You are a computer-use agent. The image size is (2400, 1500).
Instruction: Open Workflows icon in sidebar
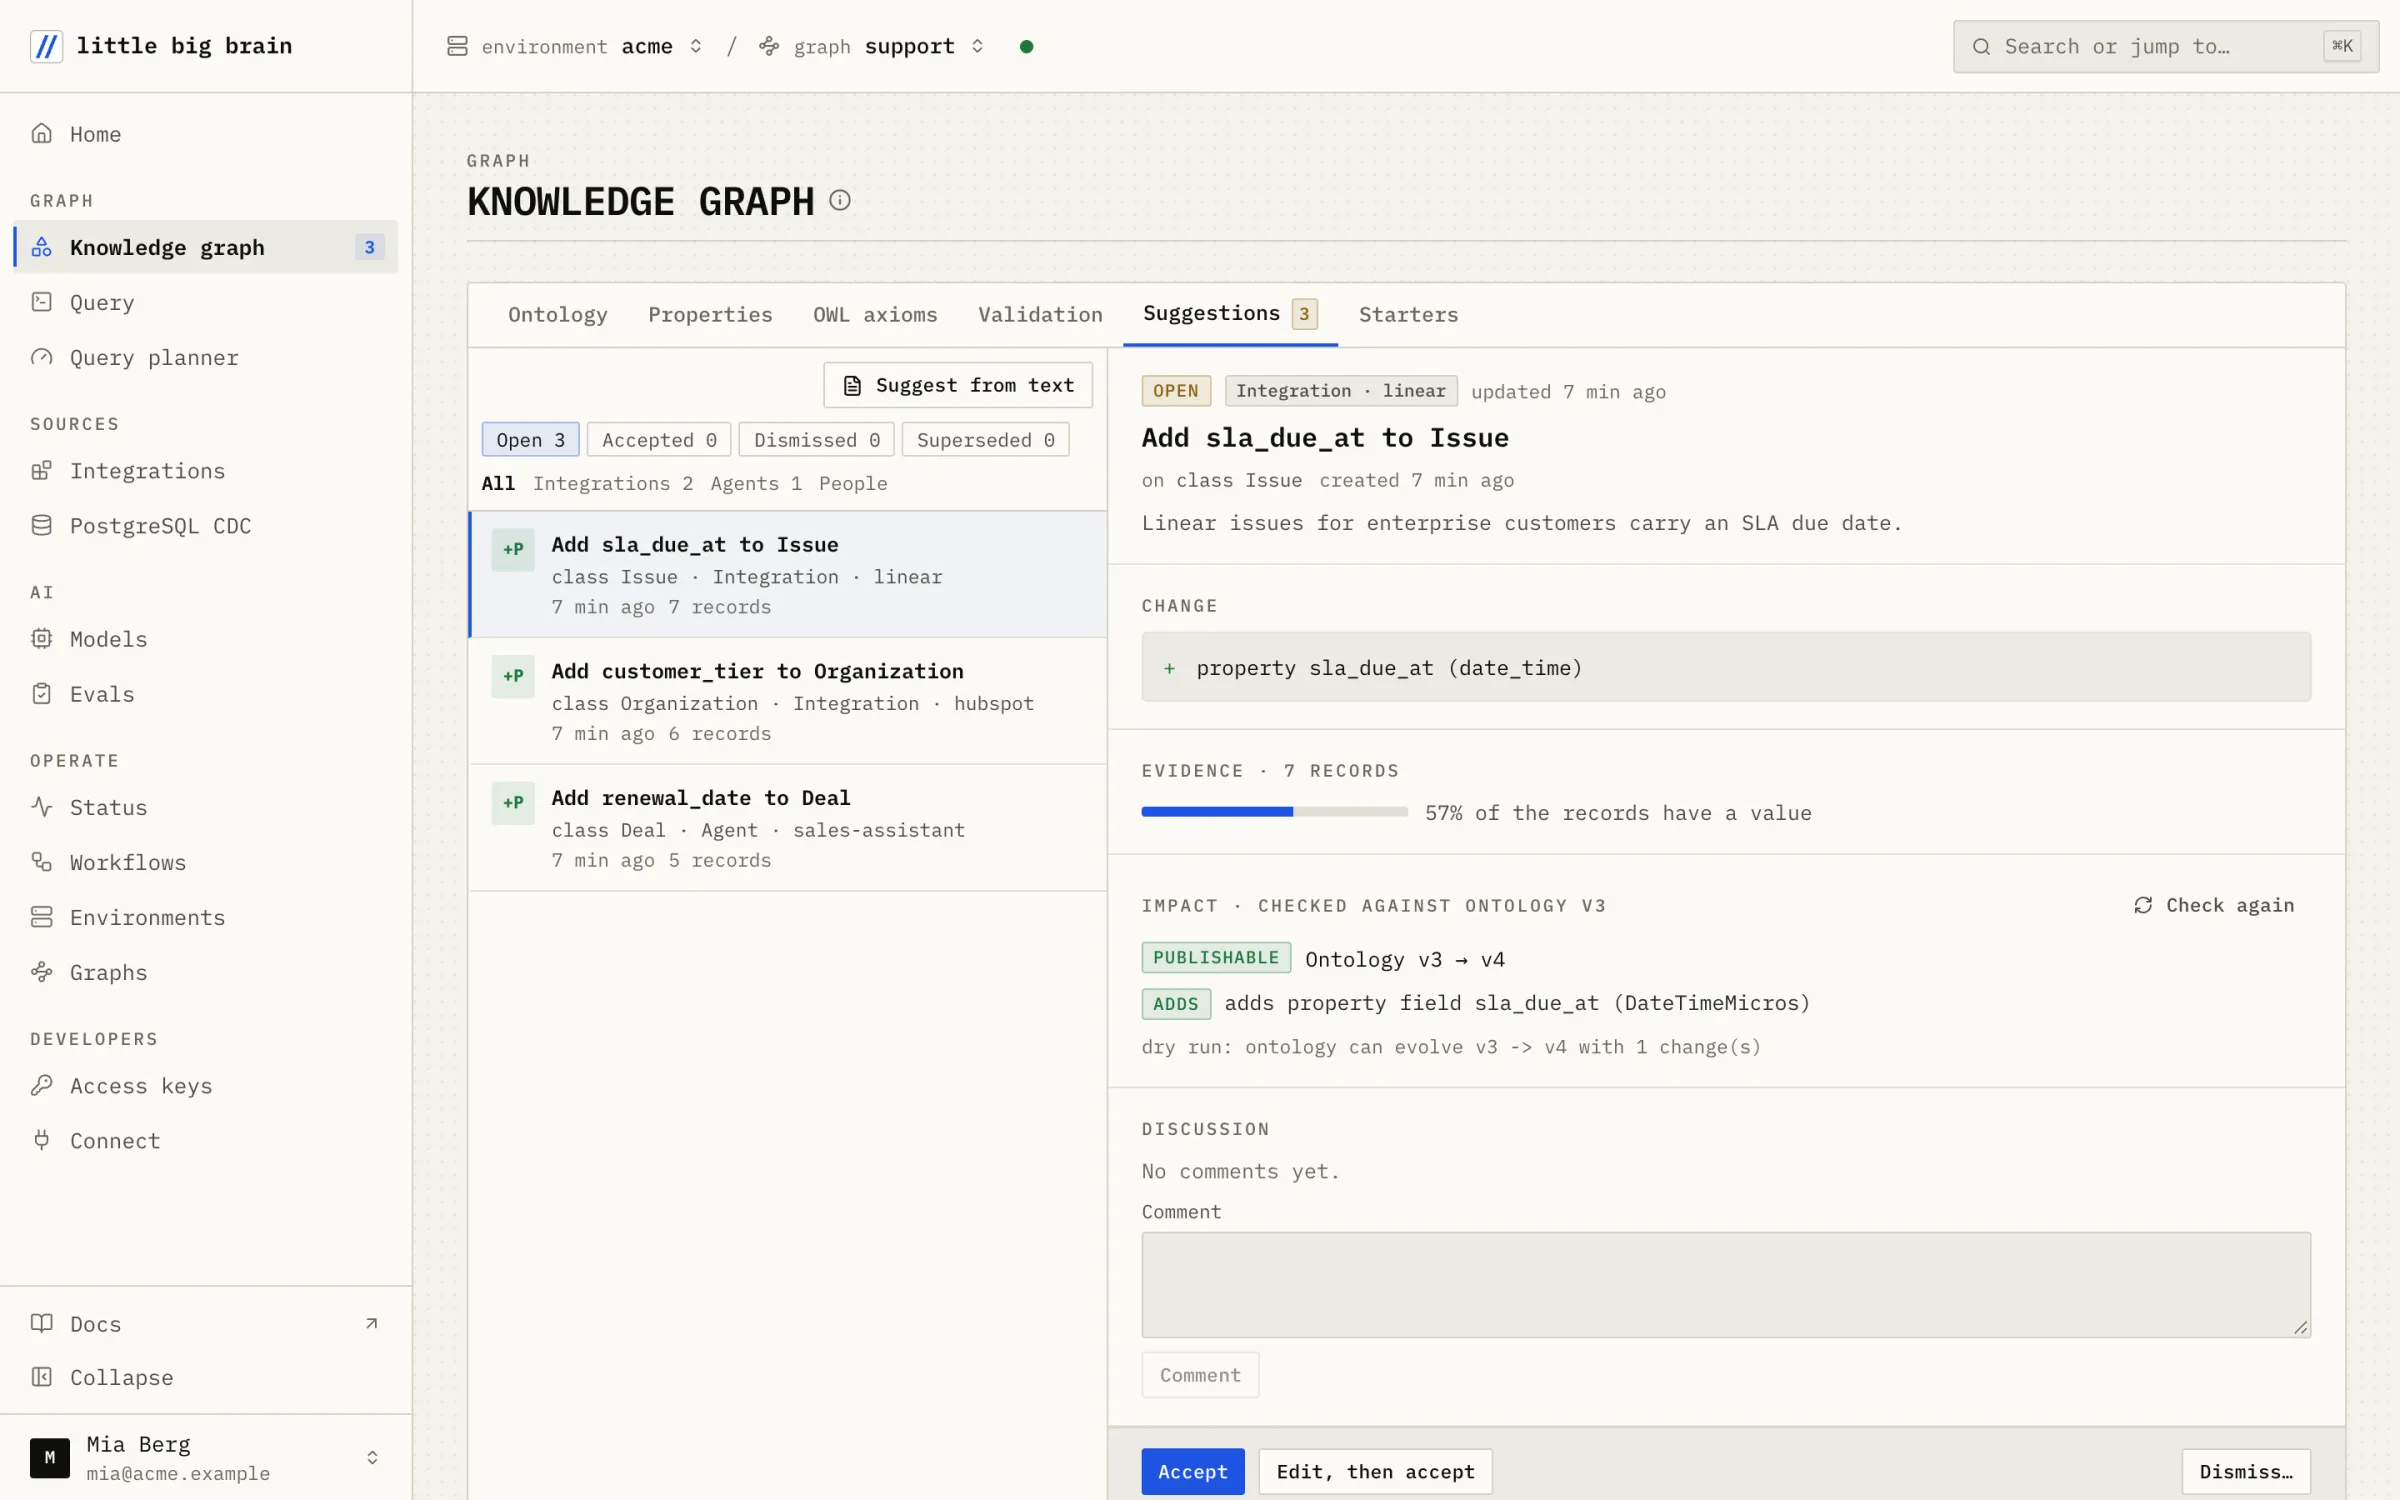[x=41, y=861]
